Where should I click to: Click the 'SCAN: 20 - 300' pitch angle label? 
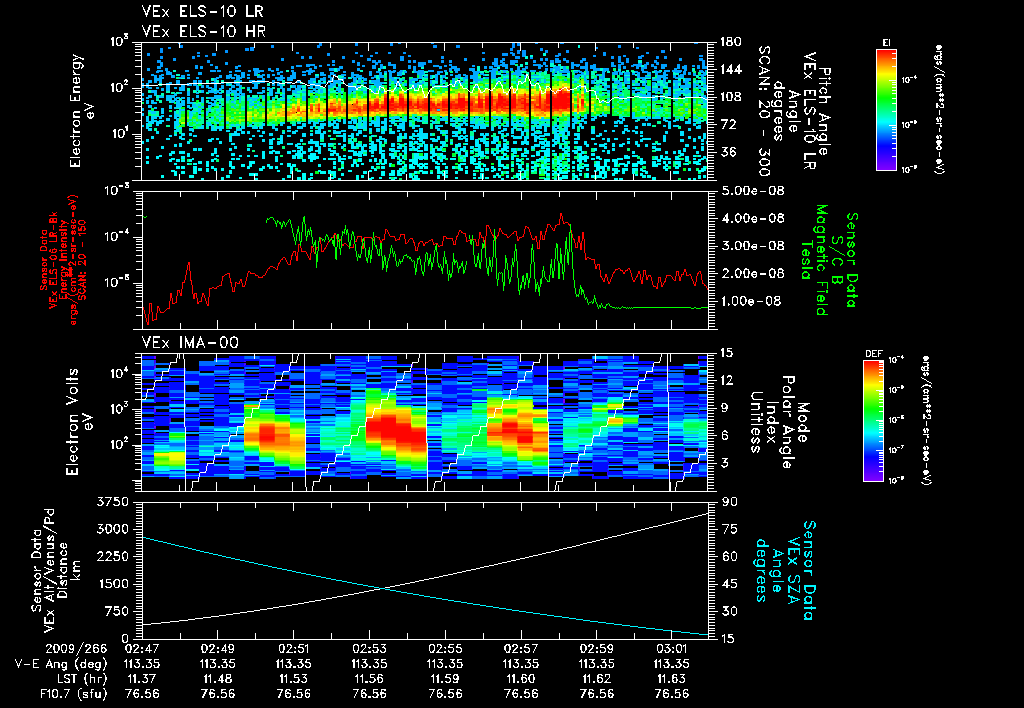click(763, 111)
